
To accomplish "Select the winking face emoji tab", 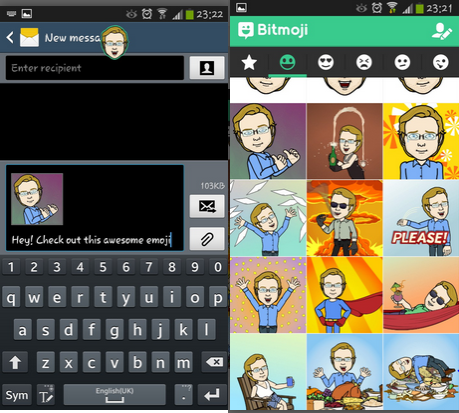I will [441, 62].
